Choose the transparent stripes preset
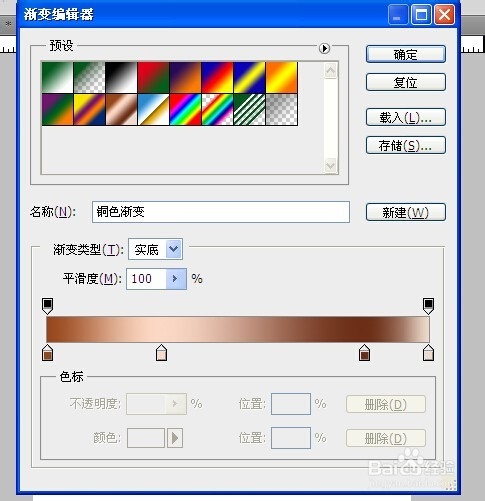The image size is (485, 501). (249, 109)
